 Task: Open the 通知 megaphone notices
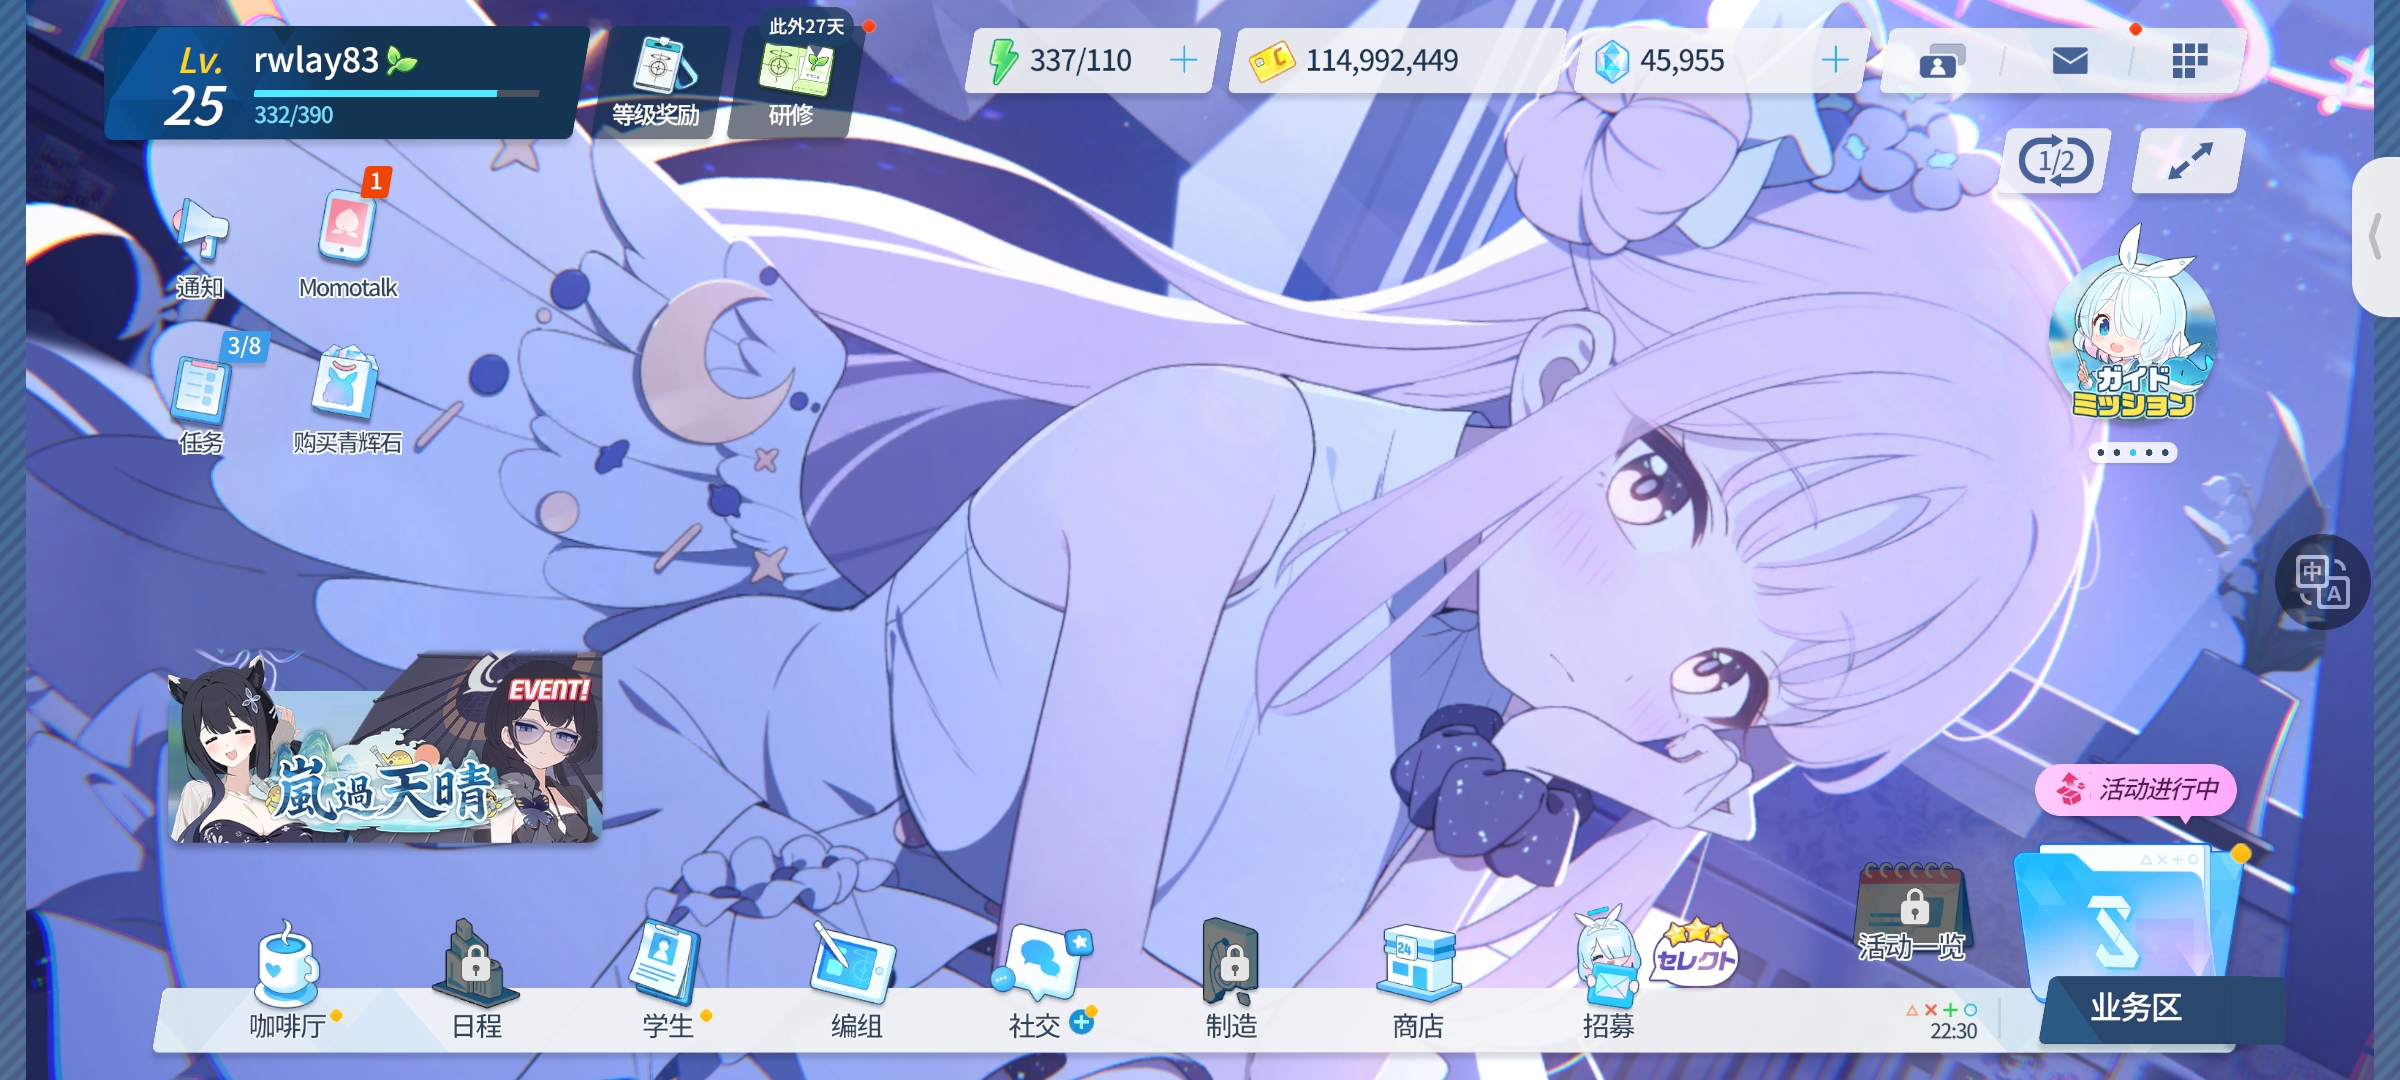(x=201, y=248)
